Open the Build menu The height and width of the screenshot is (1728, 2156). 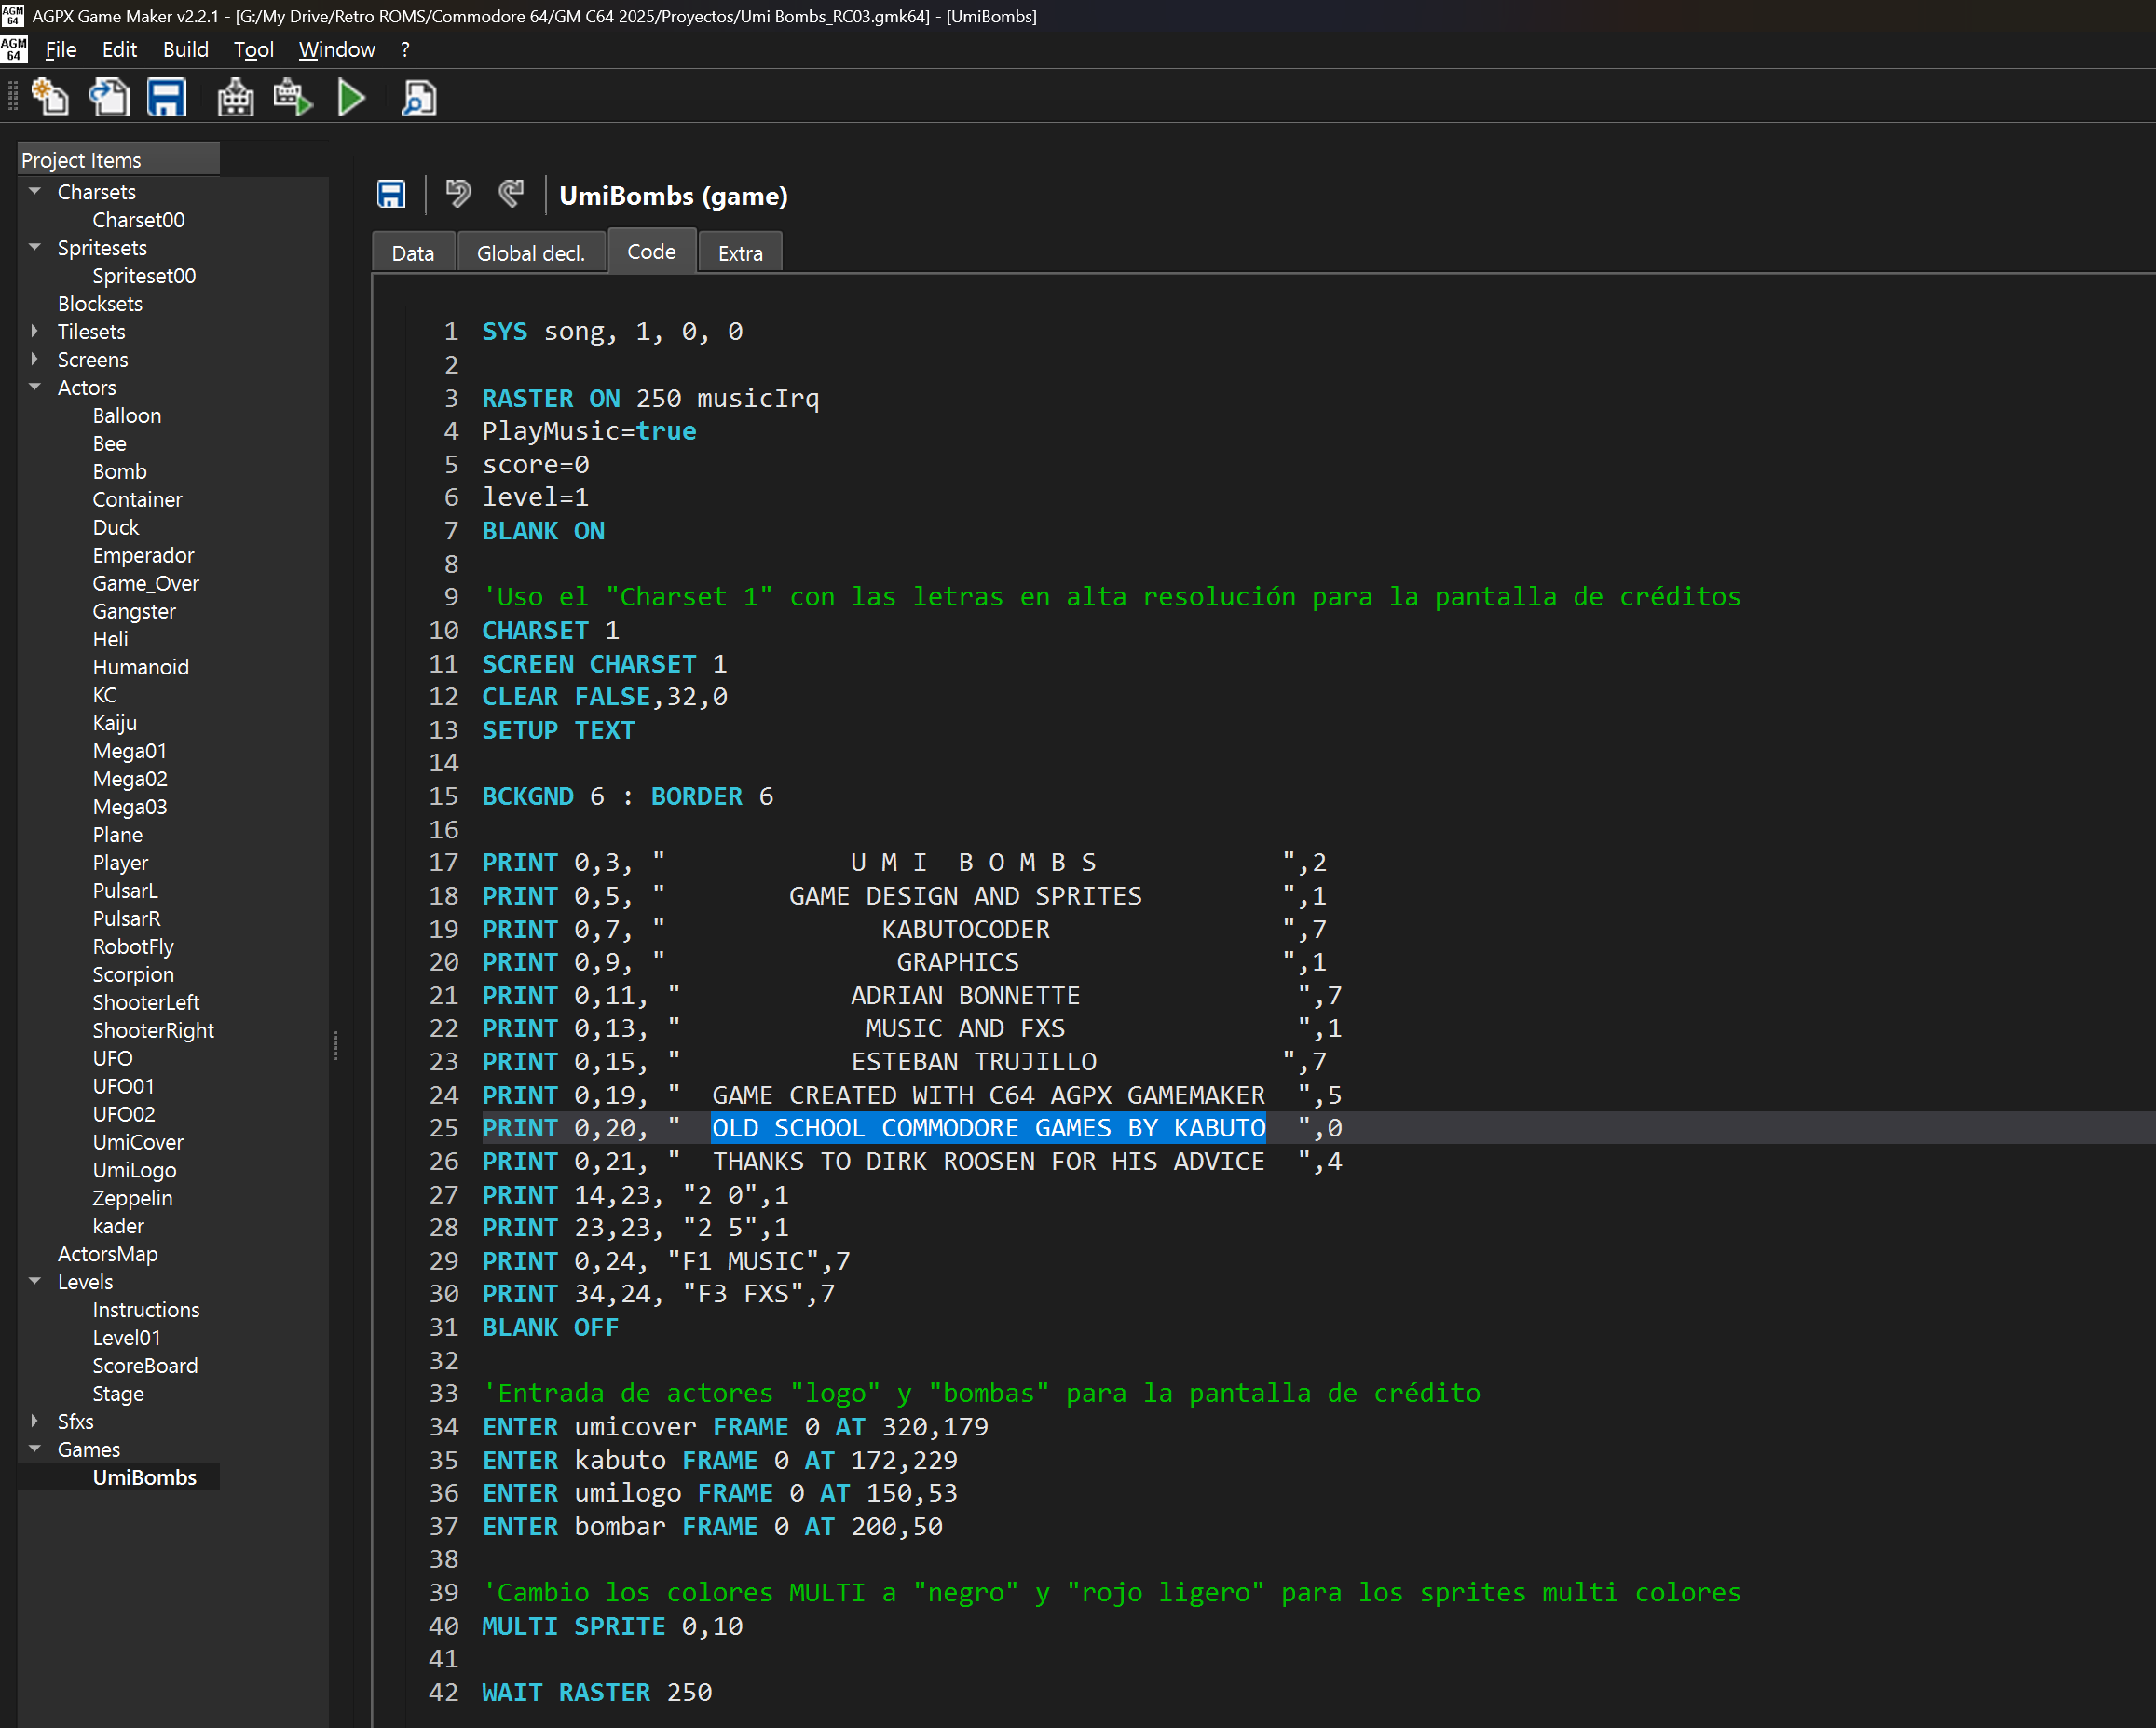(185, 49)
